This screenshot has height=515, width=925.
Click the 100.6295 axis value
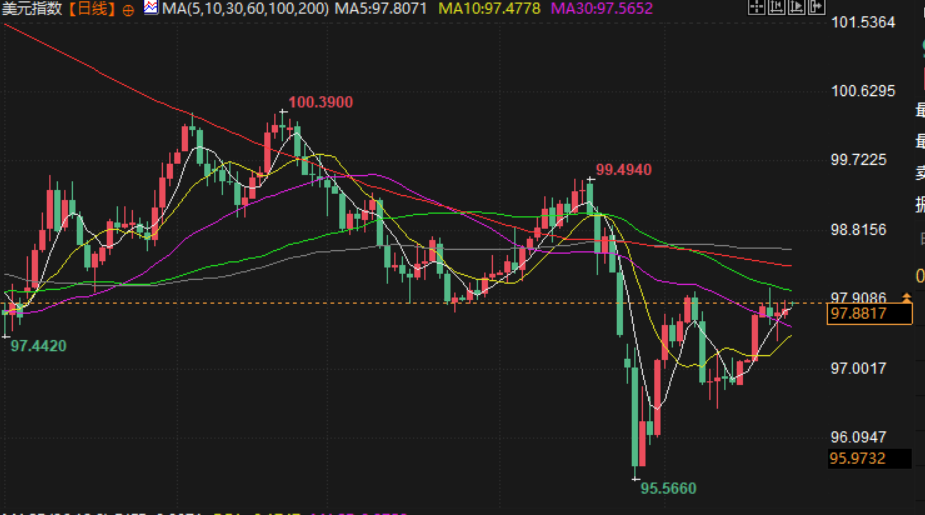tap(863, 91)
